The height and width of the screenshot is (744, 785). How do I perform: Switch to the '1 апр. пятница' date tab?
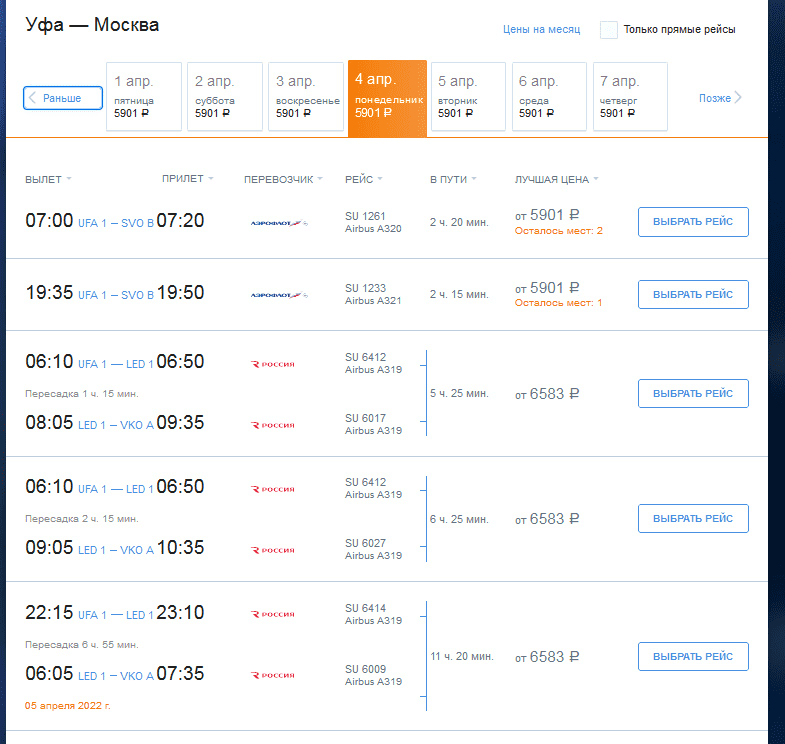(144, 96)
